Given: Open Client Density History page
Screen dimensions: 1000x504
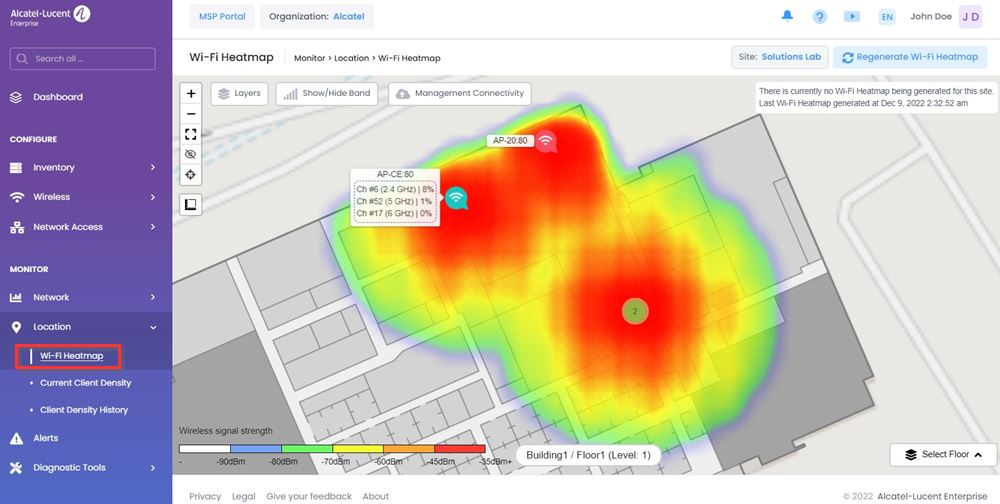Looking at the screenshot, I should (84, 410).
